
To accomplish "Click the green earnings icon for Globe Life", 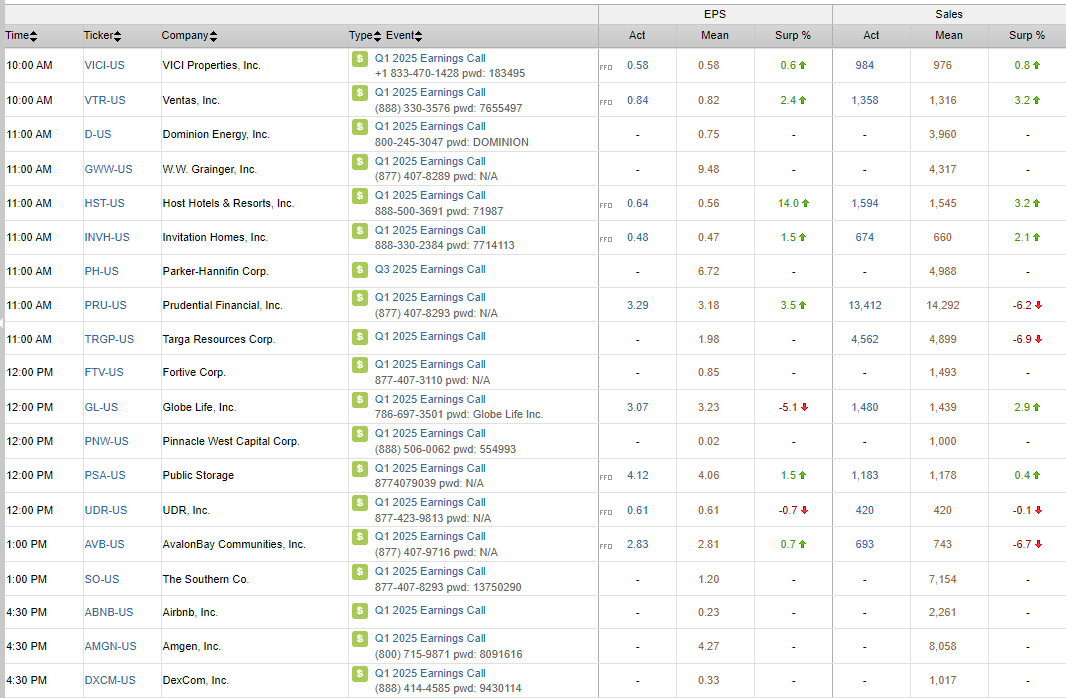I will (360, 399).
